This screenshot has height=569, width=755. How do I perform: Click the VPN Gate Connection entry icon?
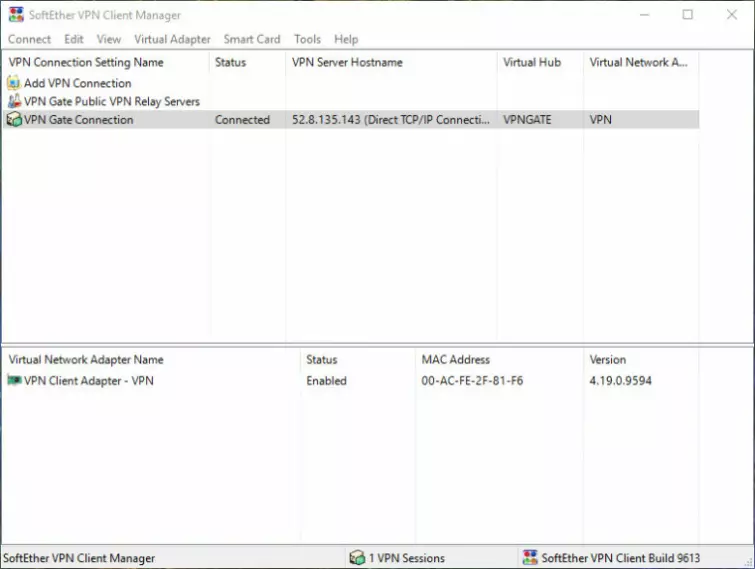[x=14, y=120]
